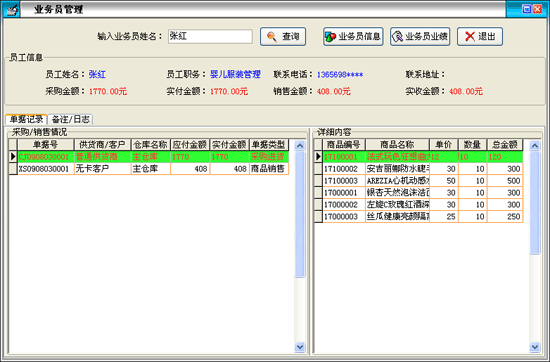
Task: Click the 婴儿服装管理 job title text
Action: coord(235,74)
